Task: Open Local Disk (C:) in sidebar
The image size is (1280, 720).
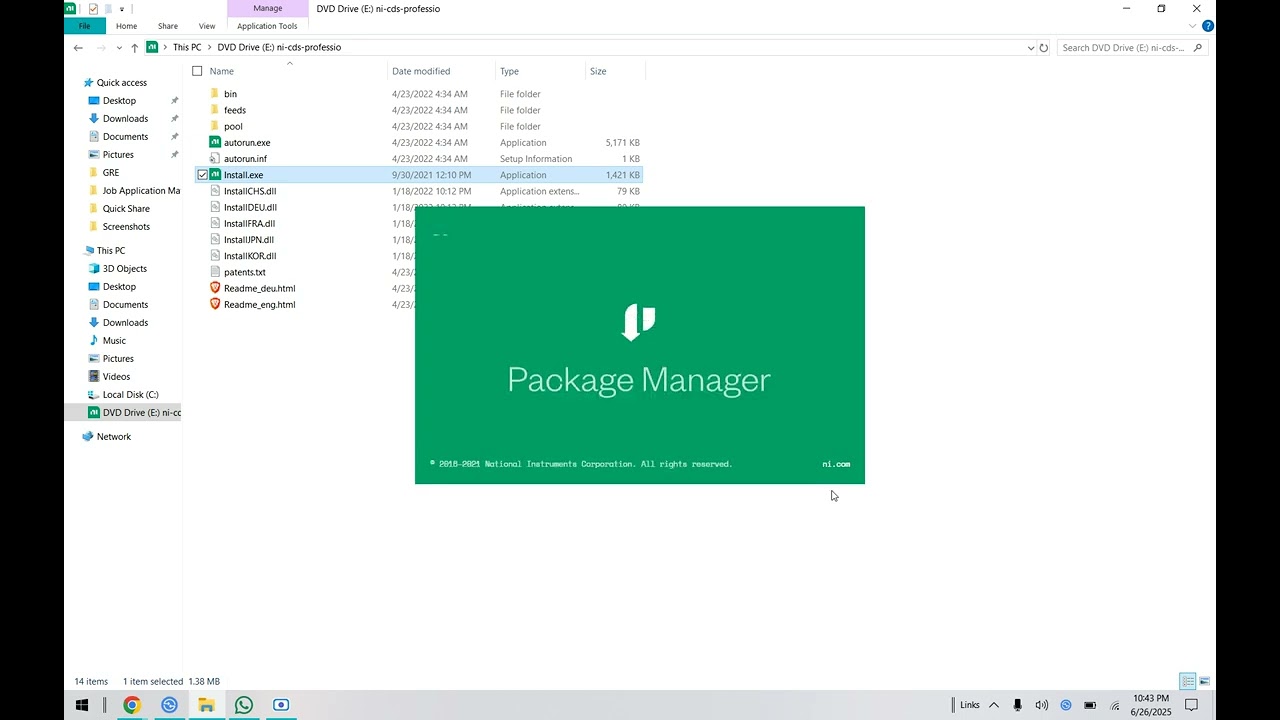Action: tap(130, 395)
